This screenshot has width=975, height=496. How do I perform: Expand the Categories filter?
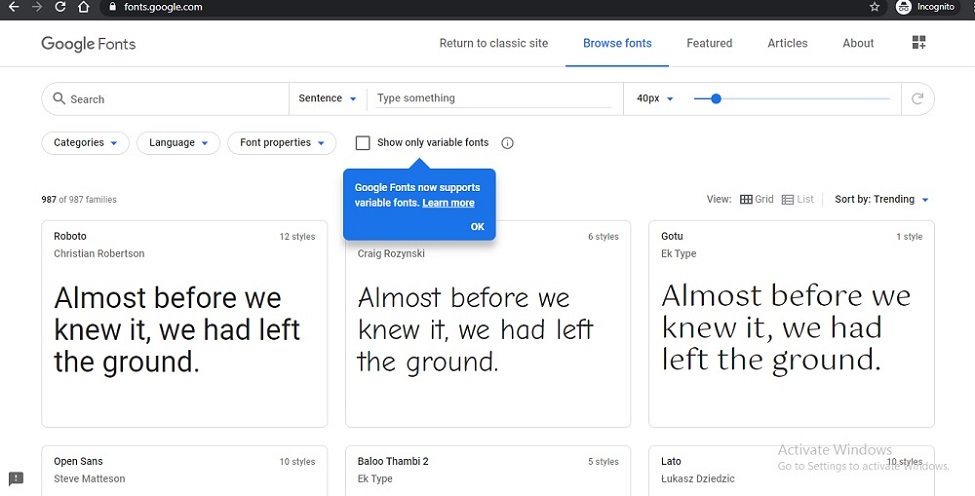point(85,143)
